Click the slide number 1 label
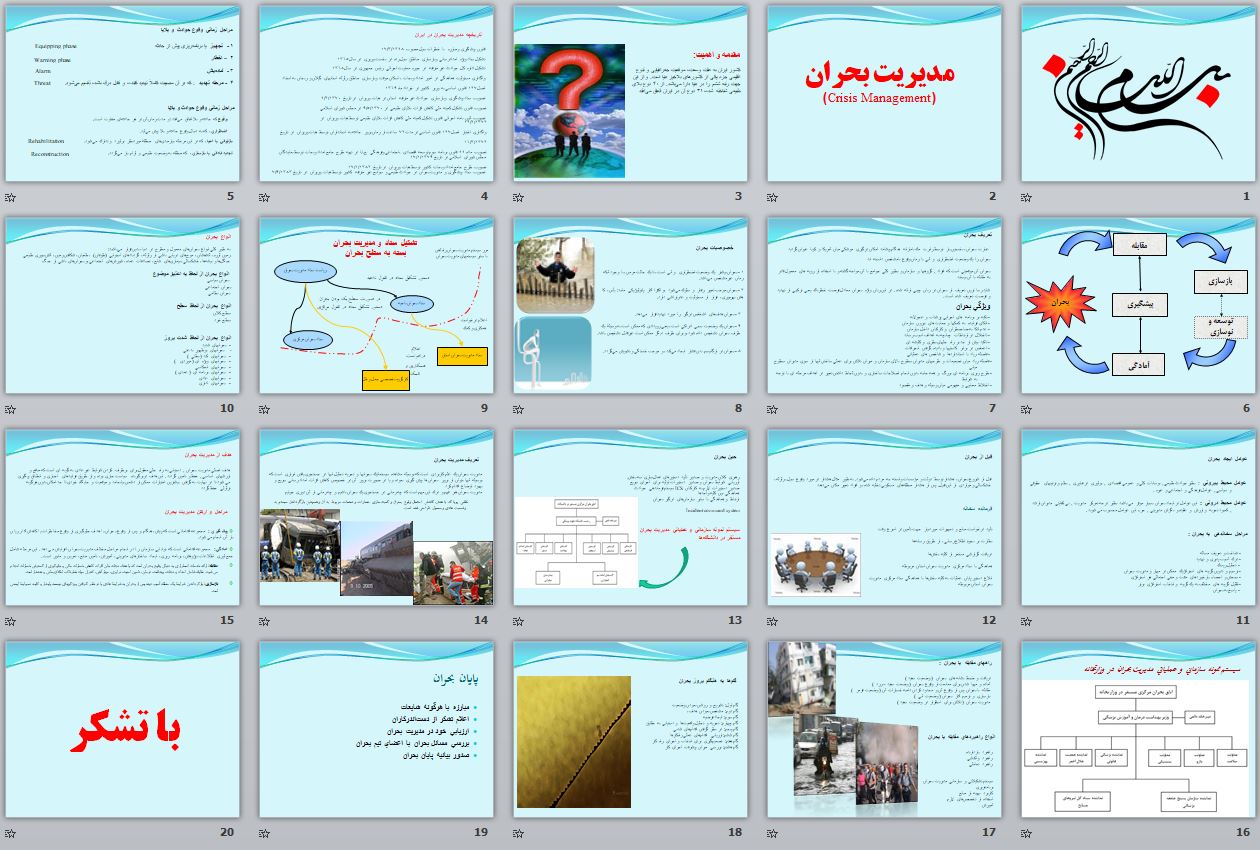This screenshot has width=1260, height=850. point(1247,196)
